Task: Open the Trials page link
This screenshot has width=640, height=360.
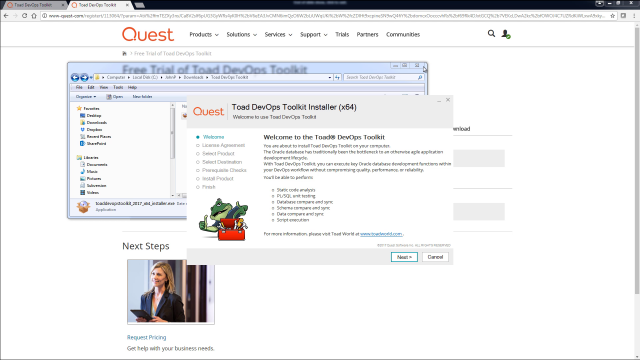Action: point(342,35)
